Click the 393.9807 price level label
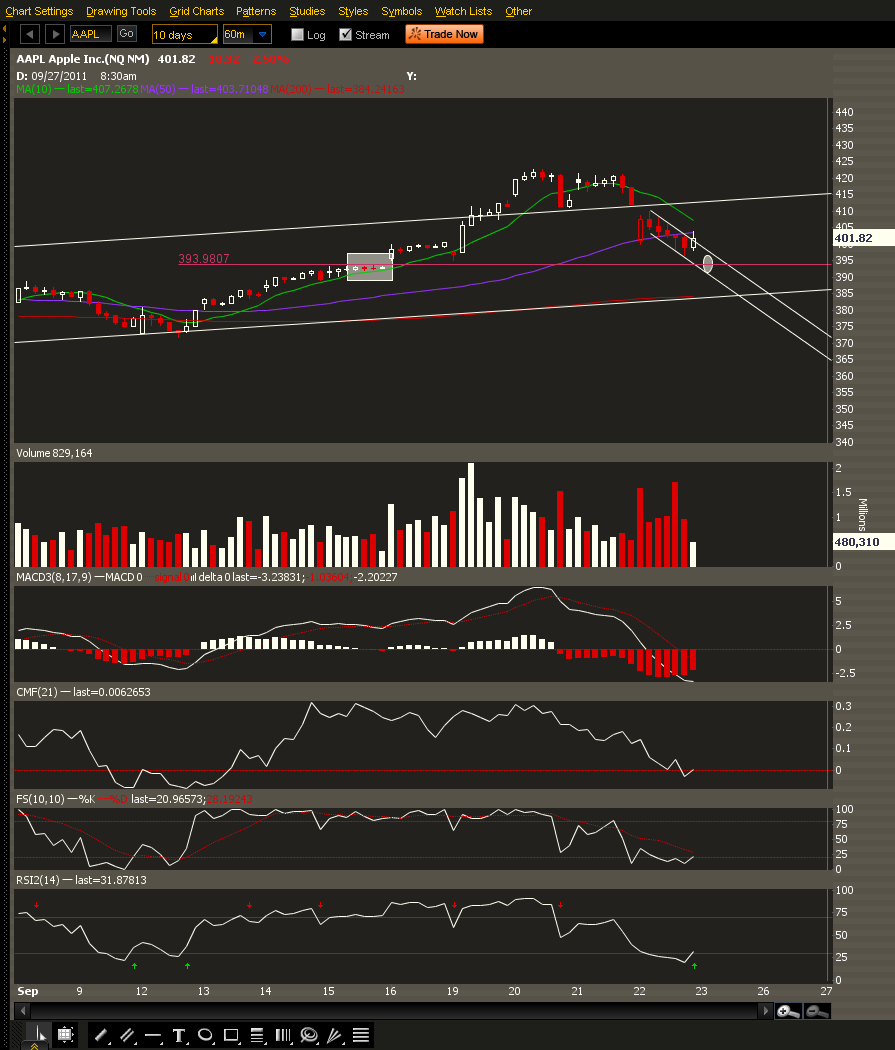895x1050 pixels. [x=204, y=258]
